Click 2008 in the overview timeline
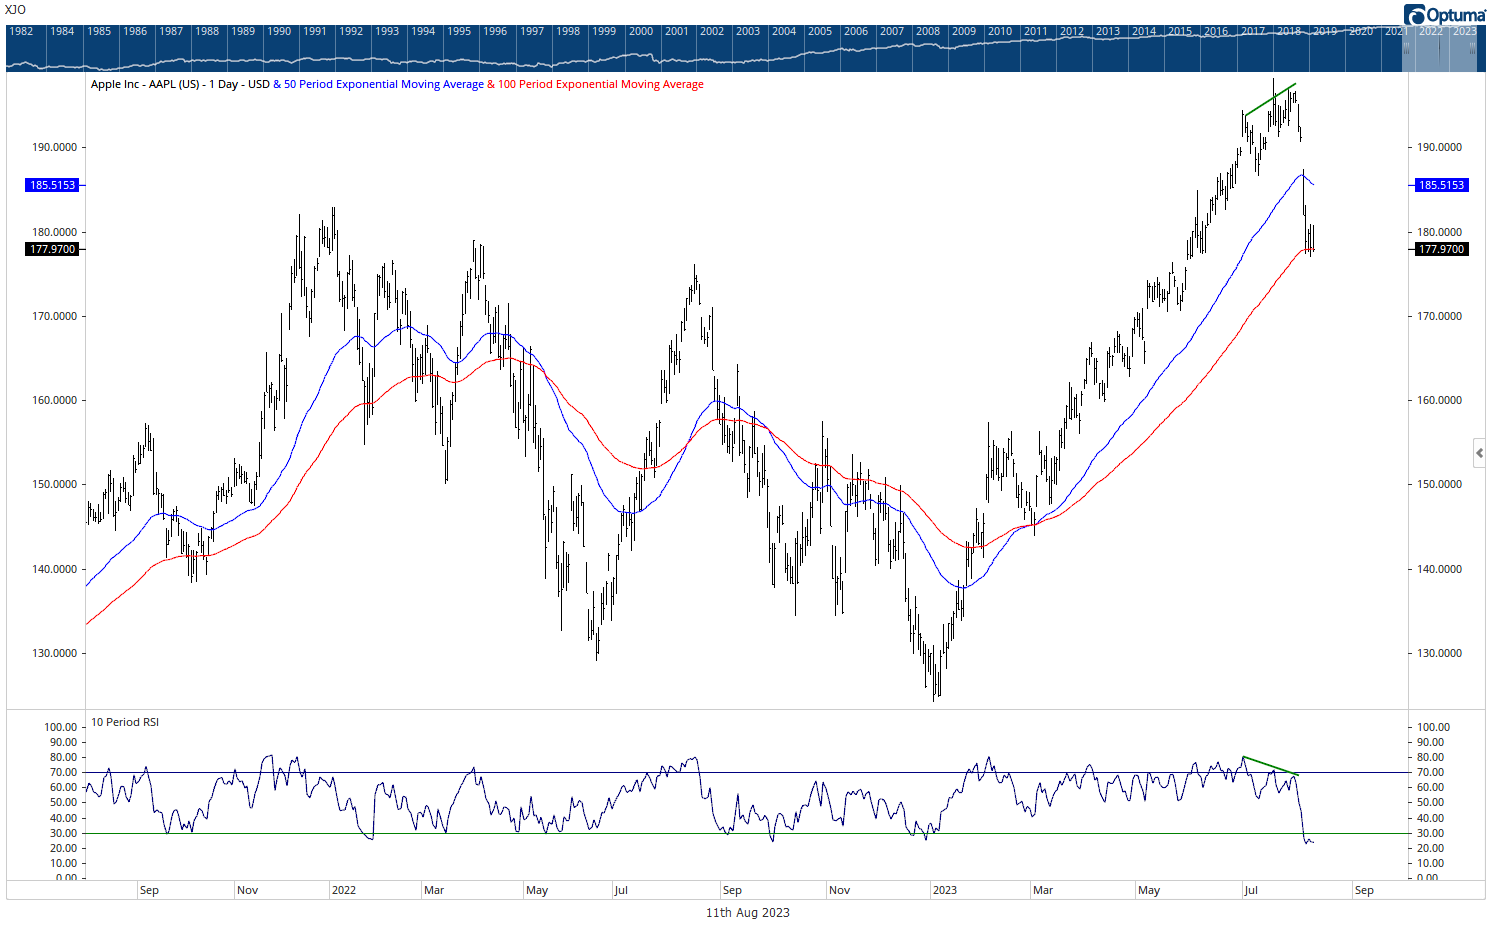The width and height of the screenshot is (1492, 932). click(x=928, y=31)
